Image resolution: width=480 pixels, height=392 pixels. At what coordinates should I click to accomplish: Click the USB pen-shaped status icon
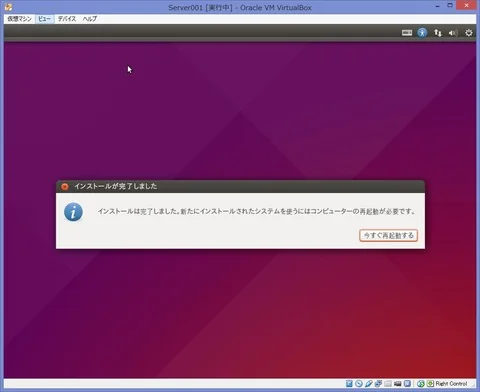369,384
